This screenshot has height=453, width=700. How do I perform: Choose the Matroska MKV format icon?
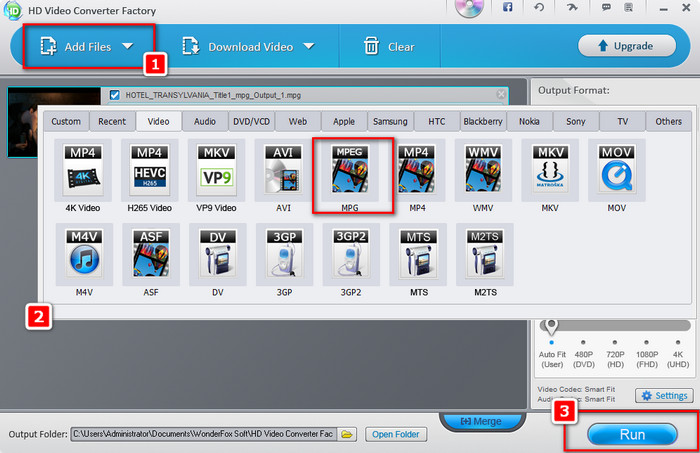(x=550, y=170)
